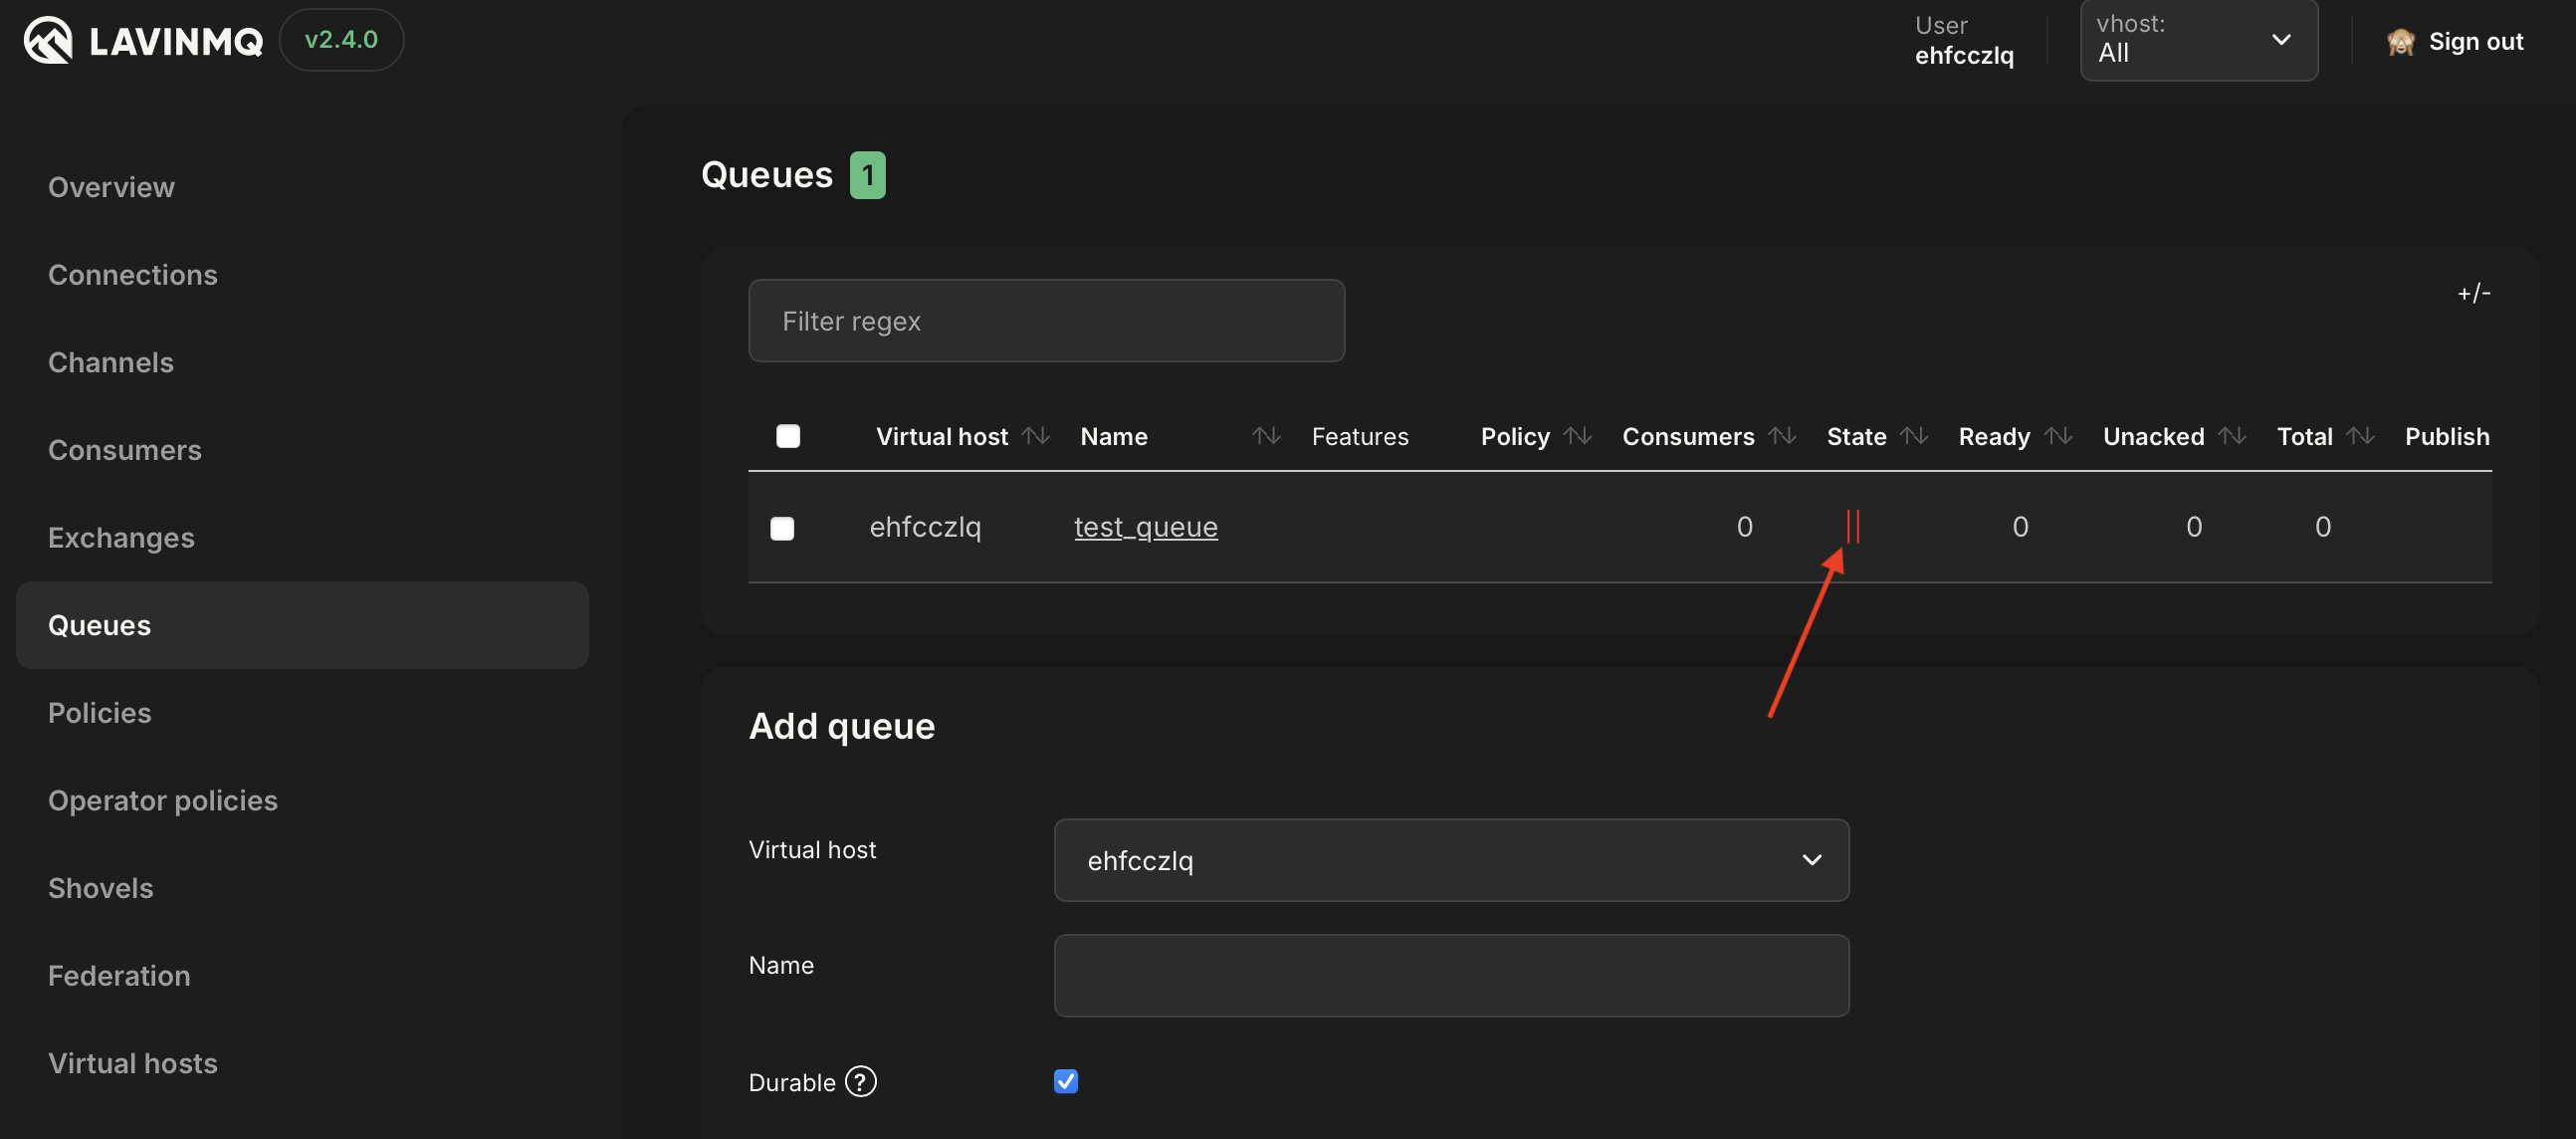Sort by Virtual host column arrows

click(x=1036, y=436)
